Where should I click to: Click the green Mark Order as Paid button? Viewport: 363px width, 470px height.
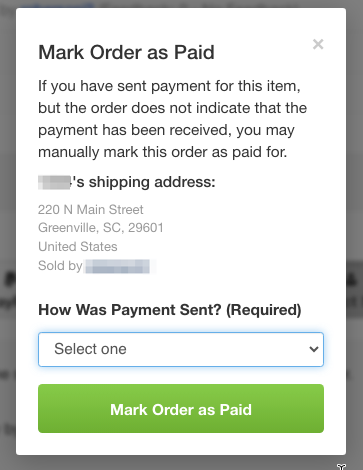pyautogui.click(x=181, y=408)
